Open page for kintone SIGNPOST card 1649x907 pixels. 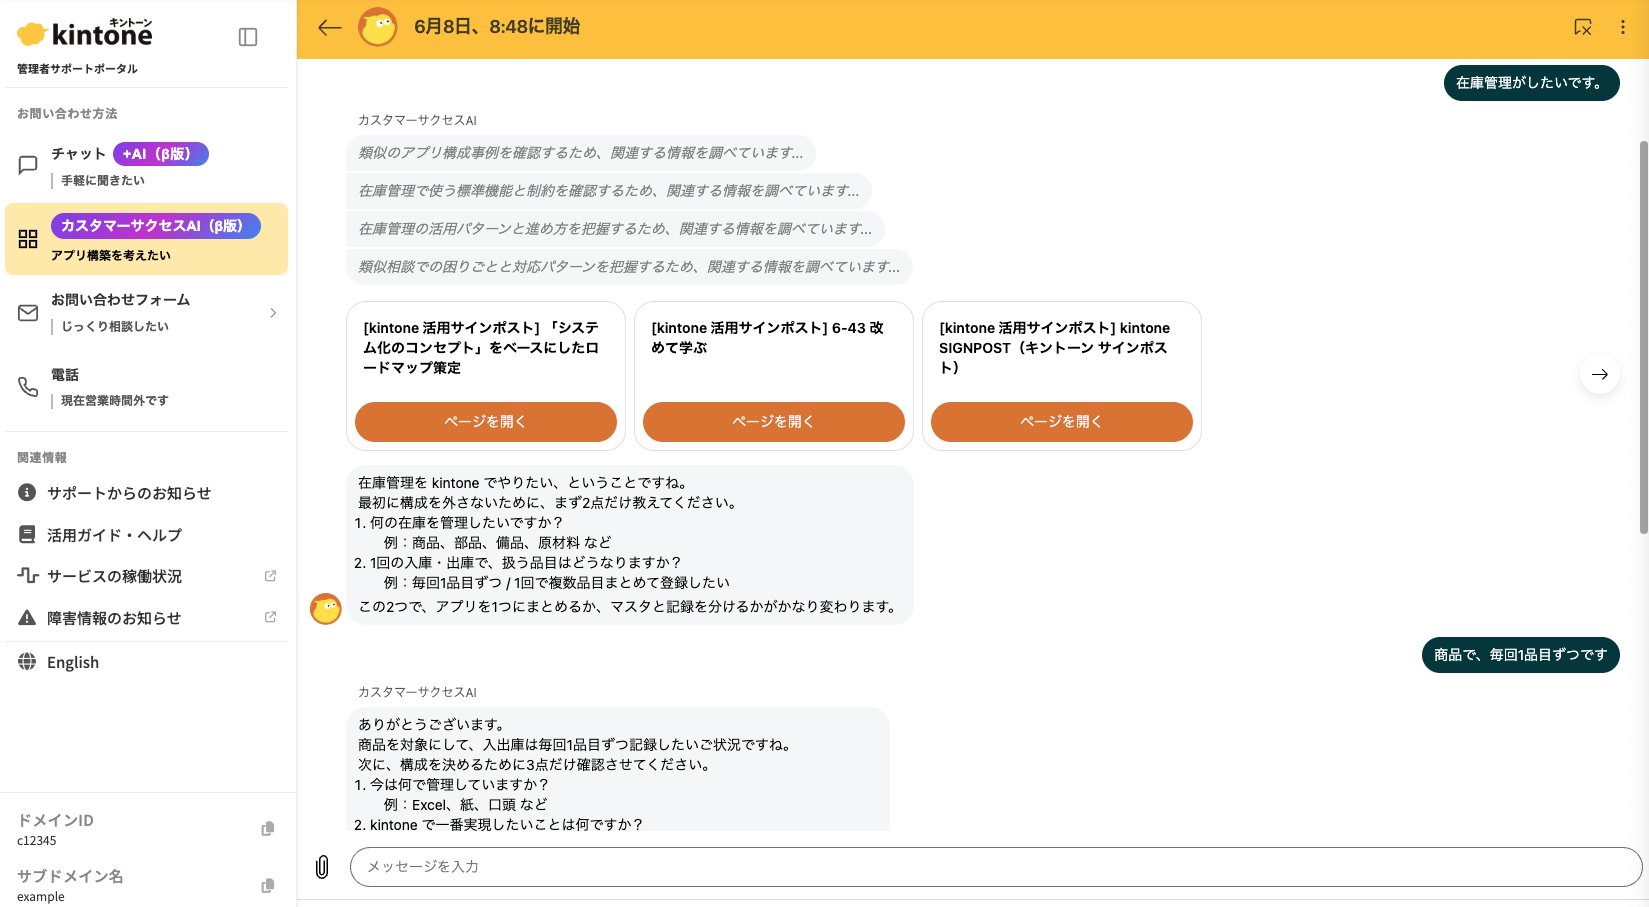click(x=1062, y=422)
